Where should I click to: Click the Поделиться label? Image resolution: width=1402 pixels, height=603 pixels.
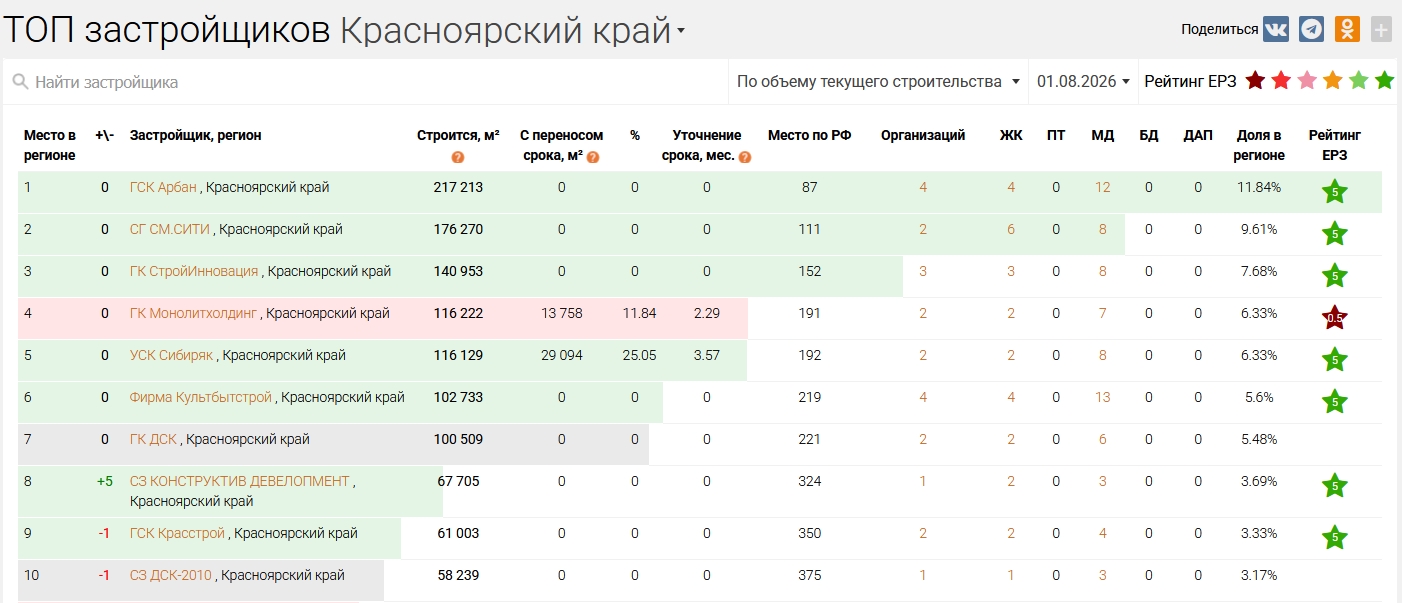pos(1219,29)
